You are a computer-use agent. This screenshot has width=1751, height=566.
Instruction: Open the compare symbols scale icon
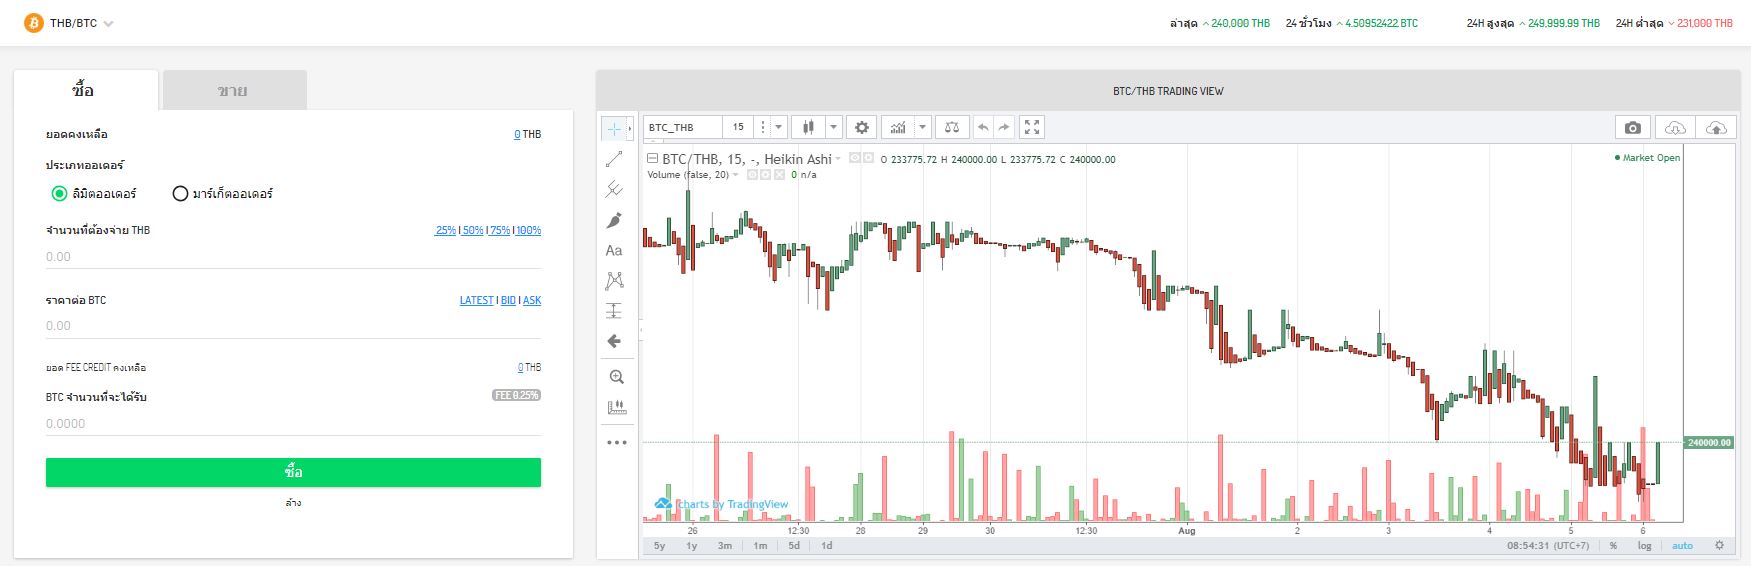click(952, 128)
